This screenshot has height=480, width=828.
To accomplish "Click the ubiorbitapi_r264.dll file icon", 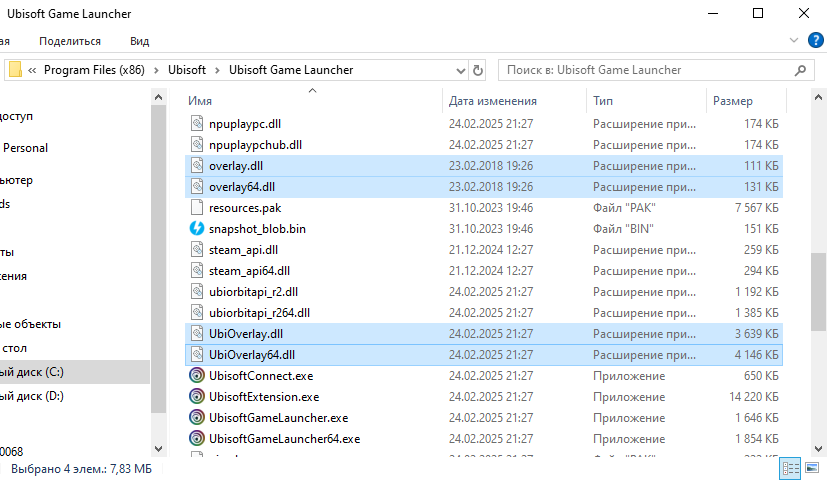I will [x=197, y=313].
